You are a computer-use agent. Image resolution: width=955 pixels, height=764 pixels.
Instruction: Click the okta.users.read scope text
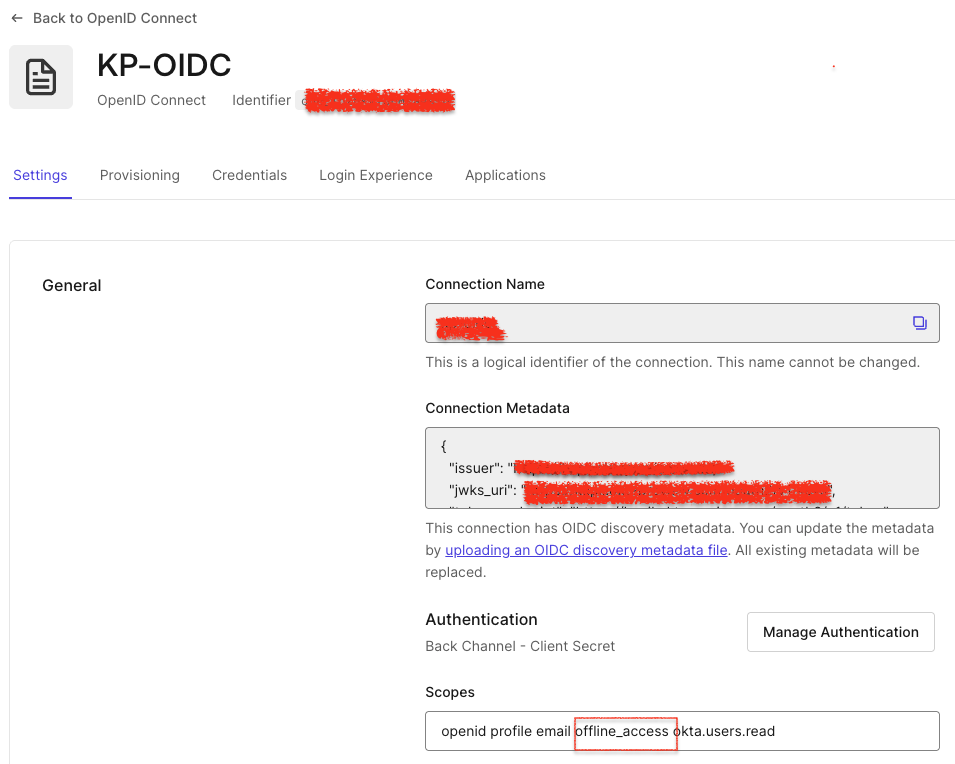point(727,731)
